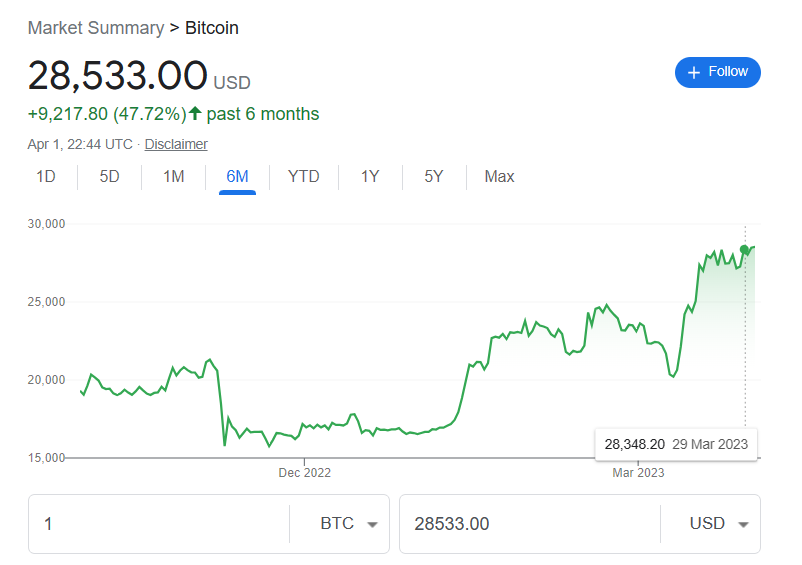
Task: Switch to the 1Y time range
Action: [x=370, y=177]
